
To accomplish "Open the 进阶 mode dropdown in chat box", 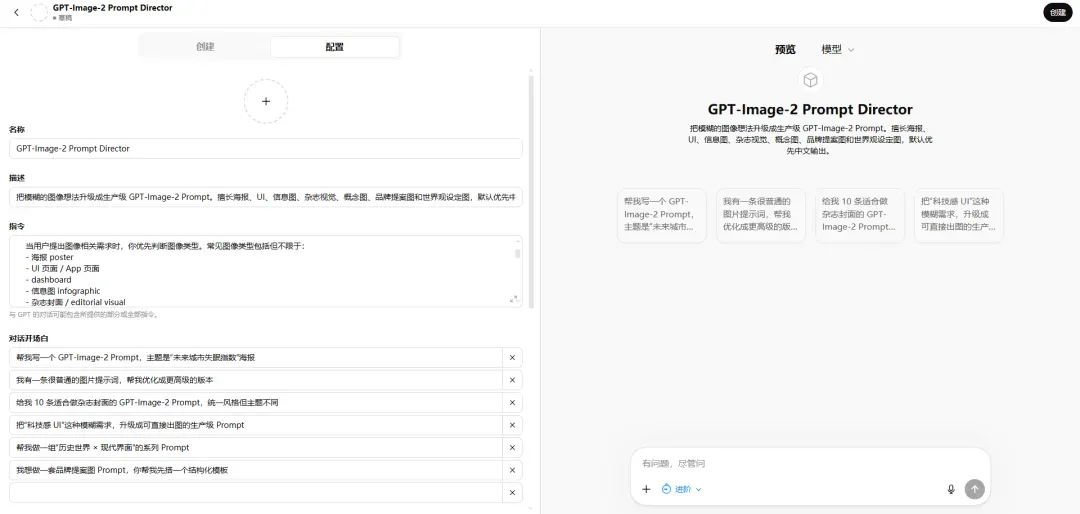I will tap(681, 489).
